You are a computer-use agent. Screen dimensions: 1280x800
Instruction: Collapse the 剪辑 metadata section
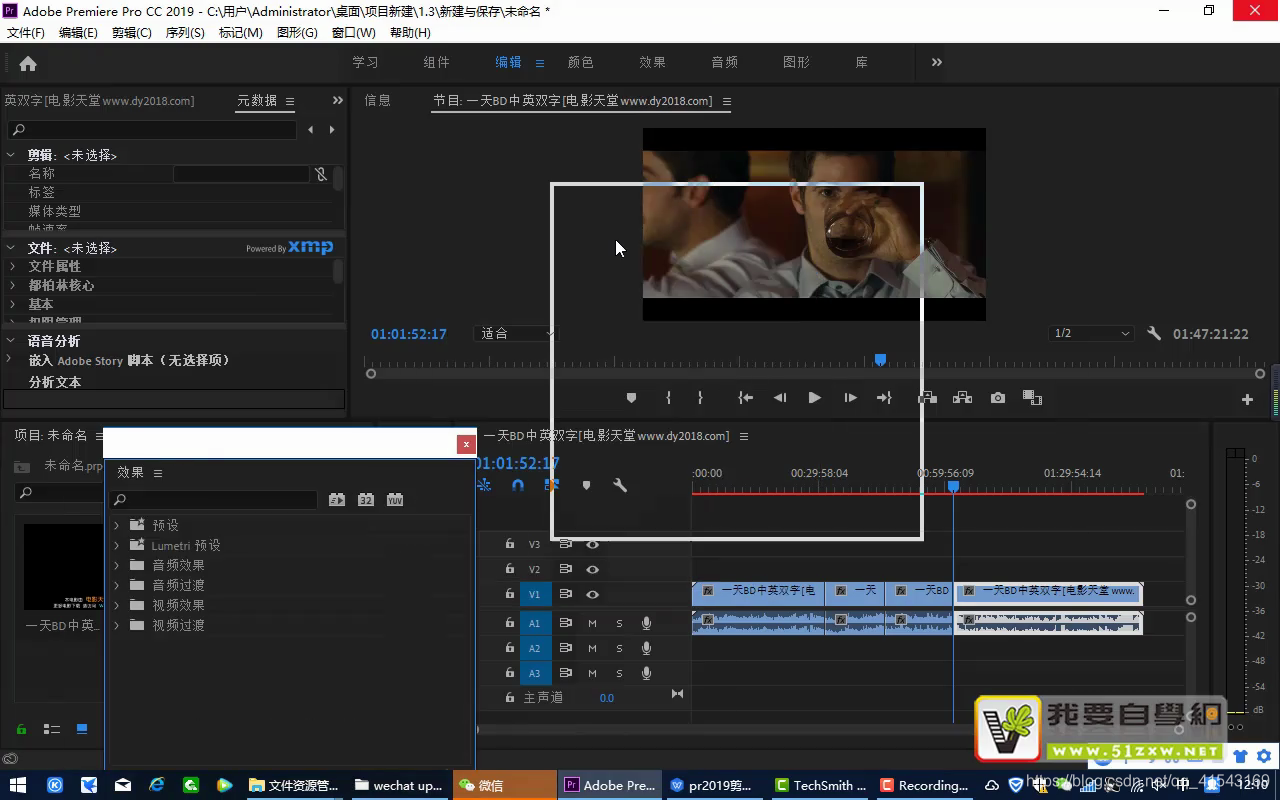pyautogui.click(x=12, y=155)
